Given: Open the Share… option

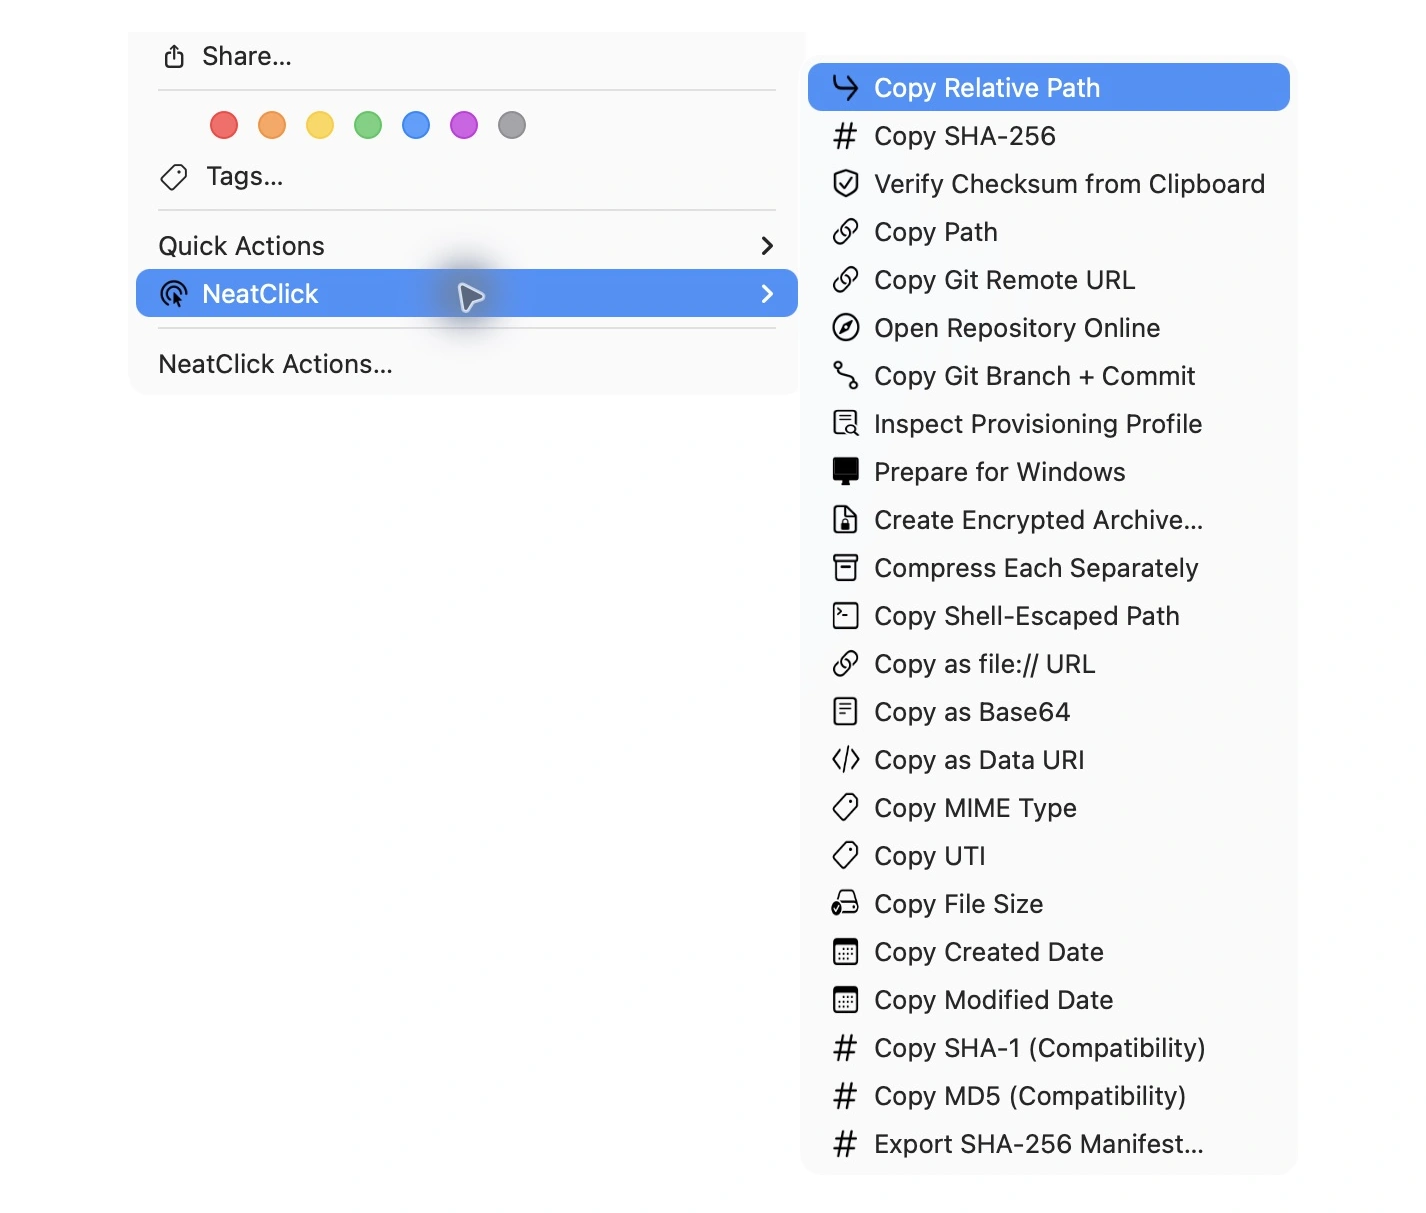Looking at the screenshot, I should [x=467, y=57].
